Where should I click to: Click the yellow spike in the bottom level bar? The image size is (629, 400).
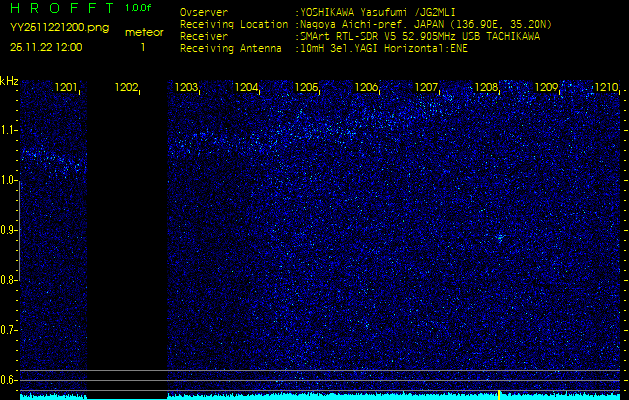498,394
